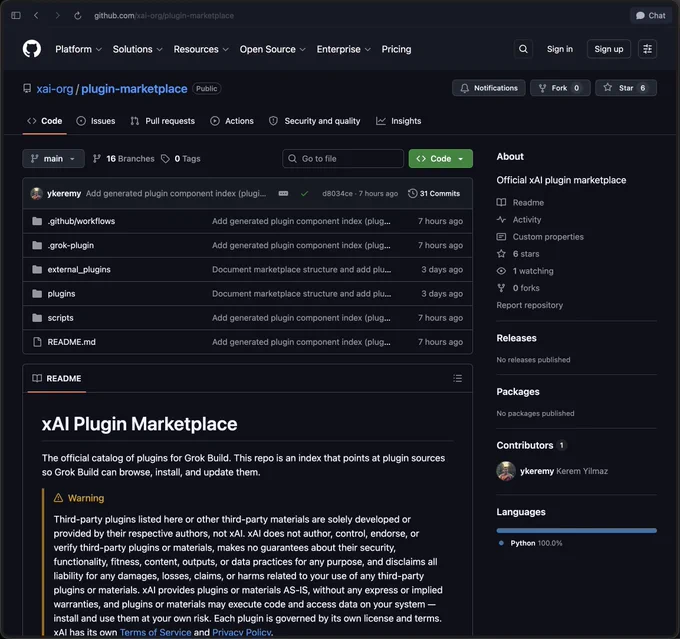Image resolution: width=680 pixels, height=639 pixels.
Task: Switch to the Pull requests tab
Action: [x=163, y=121]
